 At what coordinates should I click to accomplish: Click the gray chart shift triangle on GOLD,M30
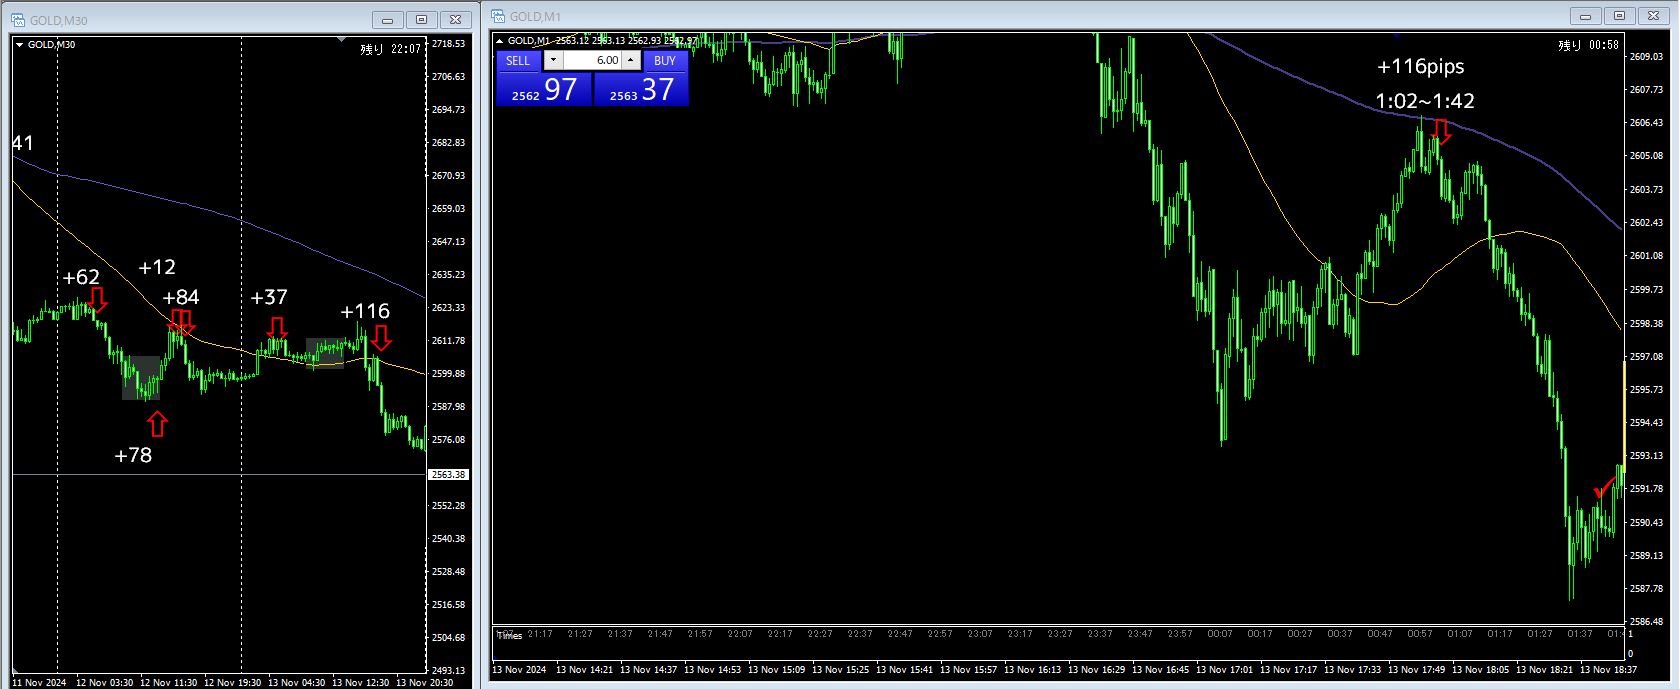[342, 40]
